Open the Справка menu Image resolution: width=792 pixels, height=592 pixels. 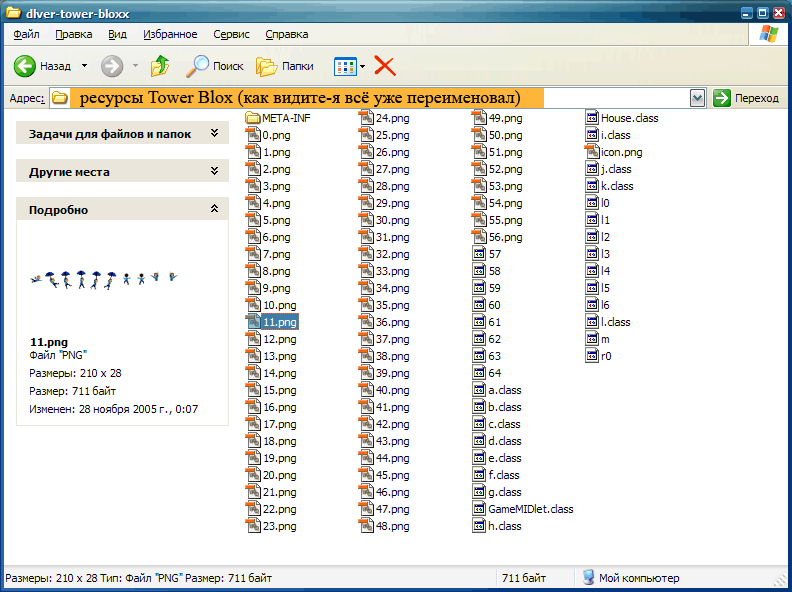click(287, 34)
